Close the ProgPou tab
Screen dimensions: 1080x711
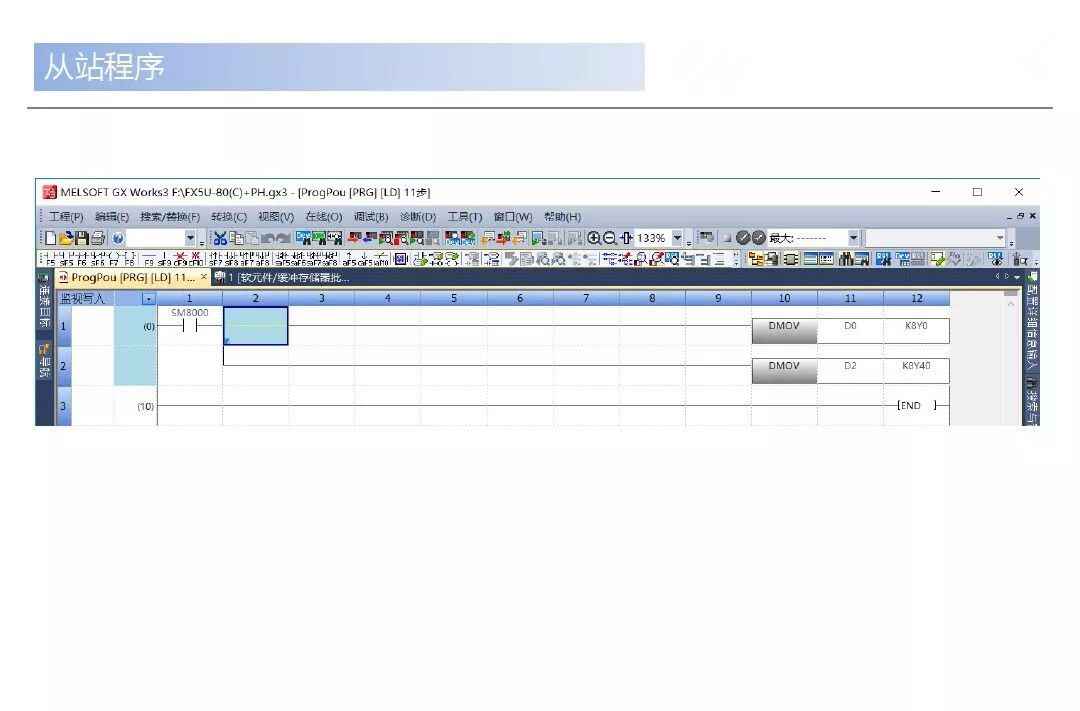pyautogui.click(x=204, y=276)
